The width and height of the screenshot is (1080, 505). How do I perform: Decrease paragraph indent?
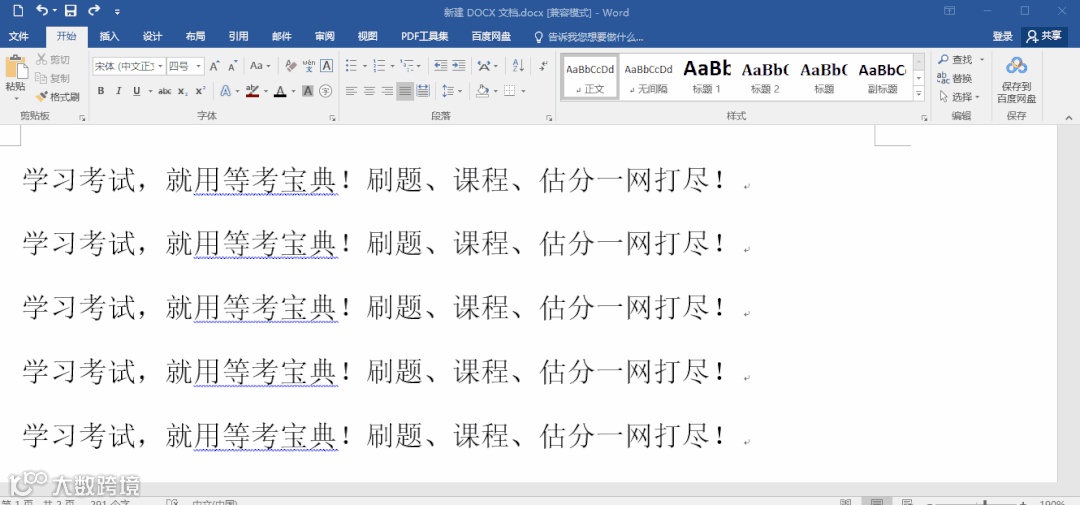pyautogui.click(x=441, y=66)
